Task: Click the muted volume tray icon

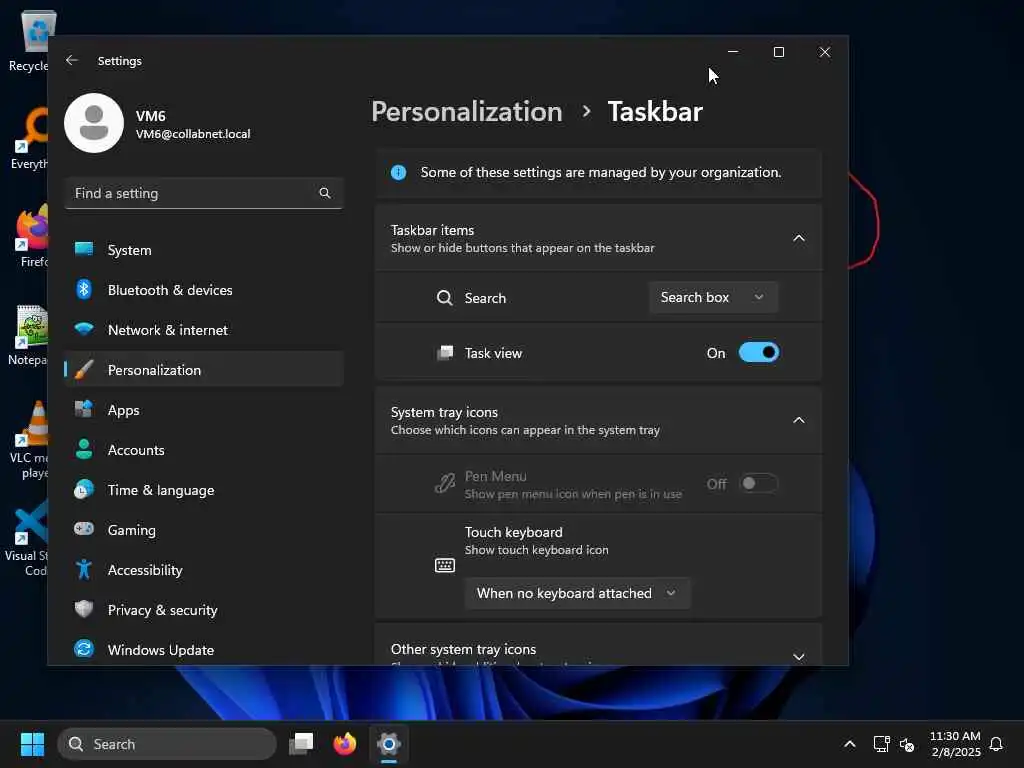Action: pos(907,744)
